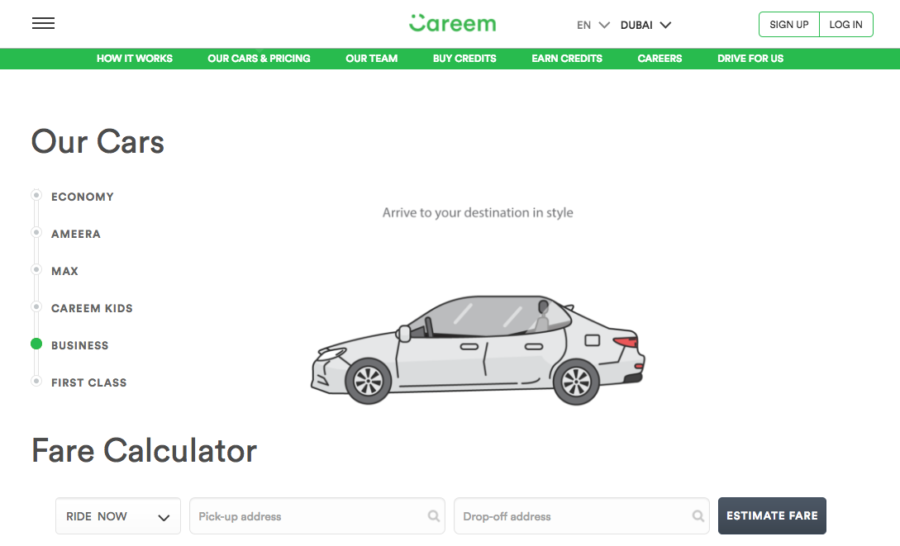Viewport: 900px width, 546px height.
Task: Open the hamburger menu icon
Action: pyautogui.click(x=43, y=24)
